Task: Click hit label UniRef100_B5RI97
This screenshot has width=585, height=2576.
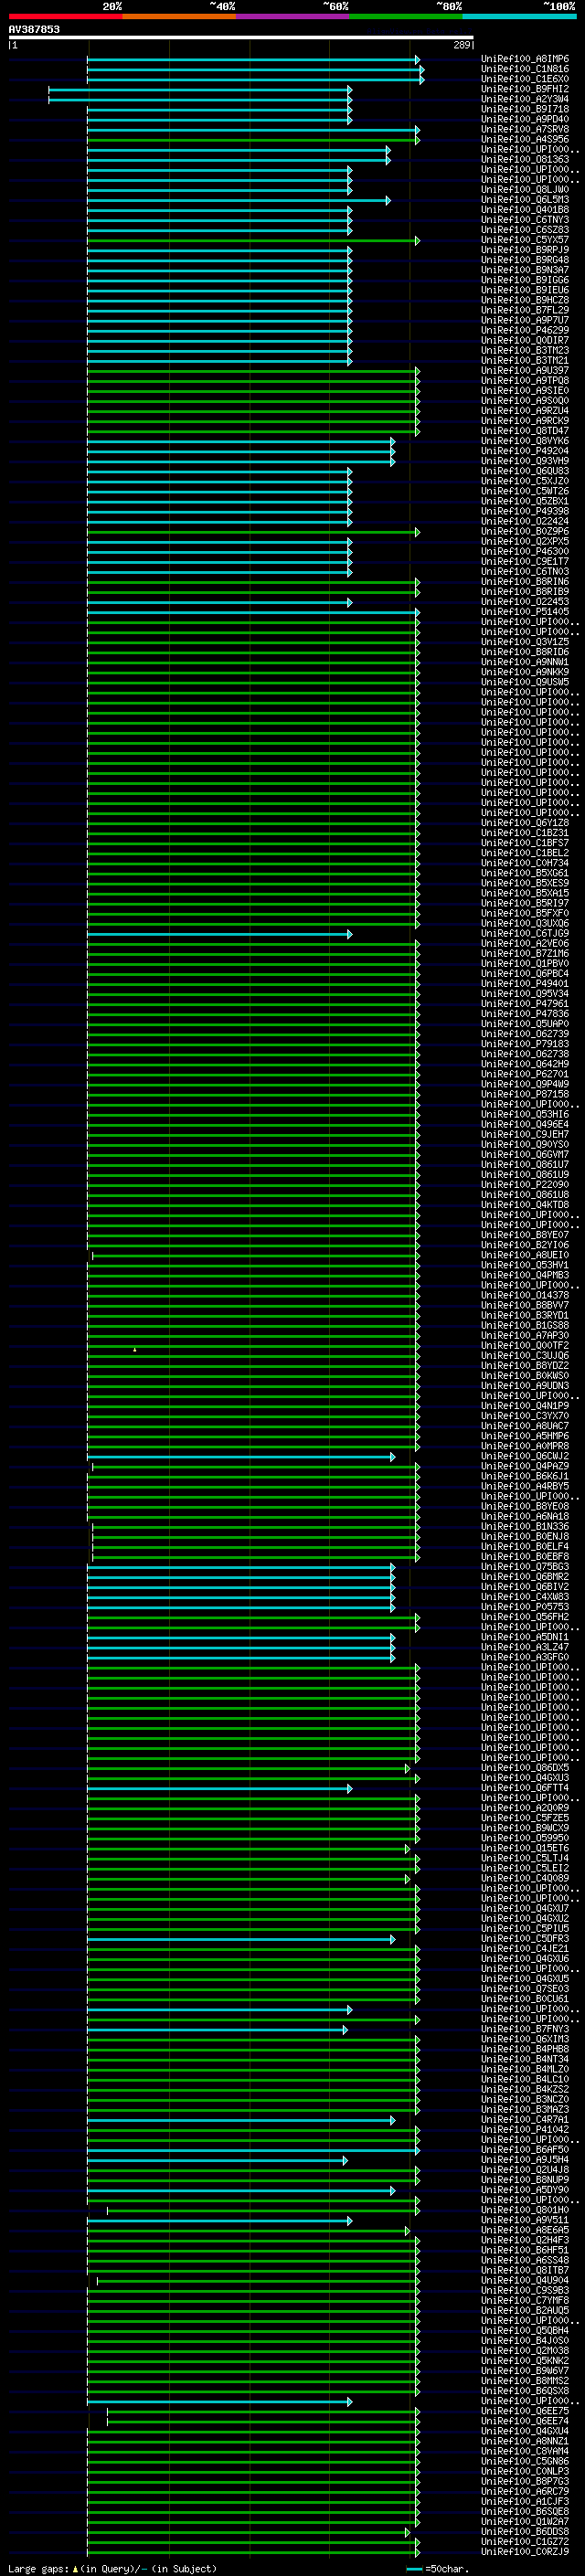Action: tap(525, 903)
